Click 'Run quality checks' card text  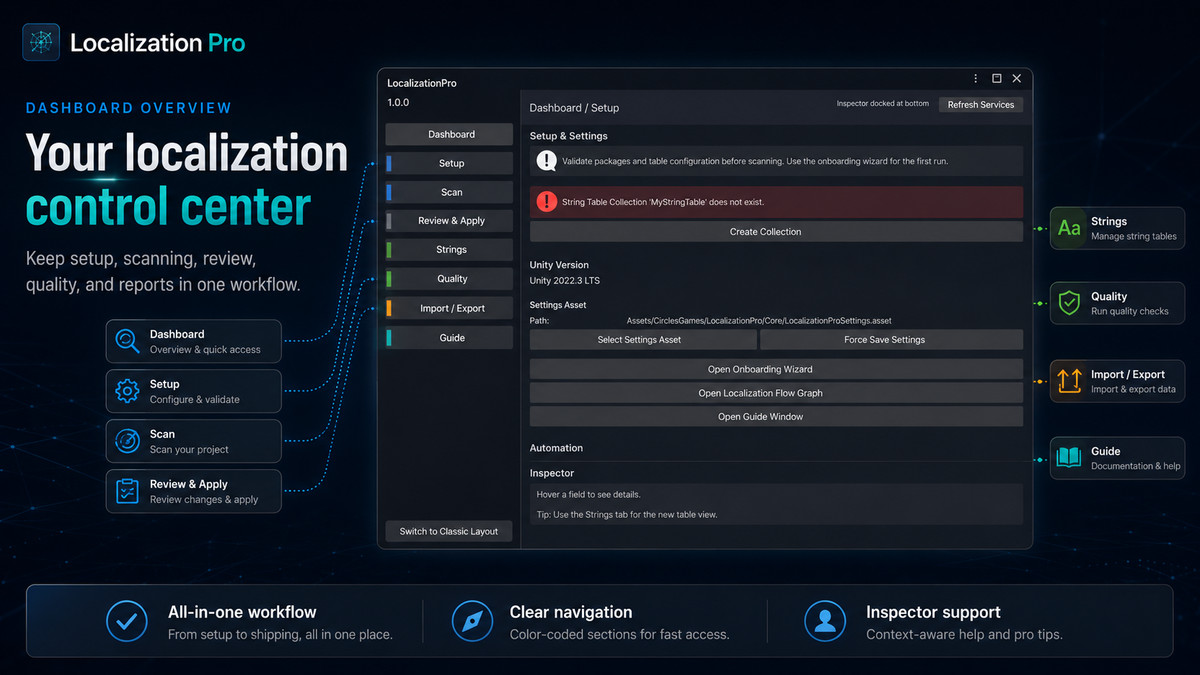pos(1130,312)
